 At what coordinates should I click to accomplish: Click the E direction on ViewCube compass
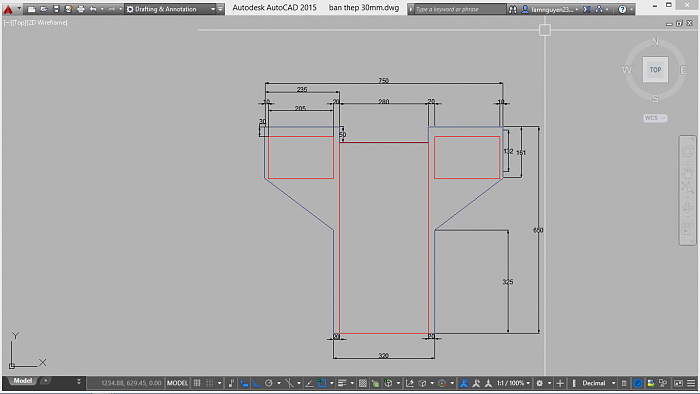(683, 70)
